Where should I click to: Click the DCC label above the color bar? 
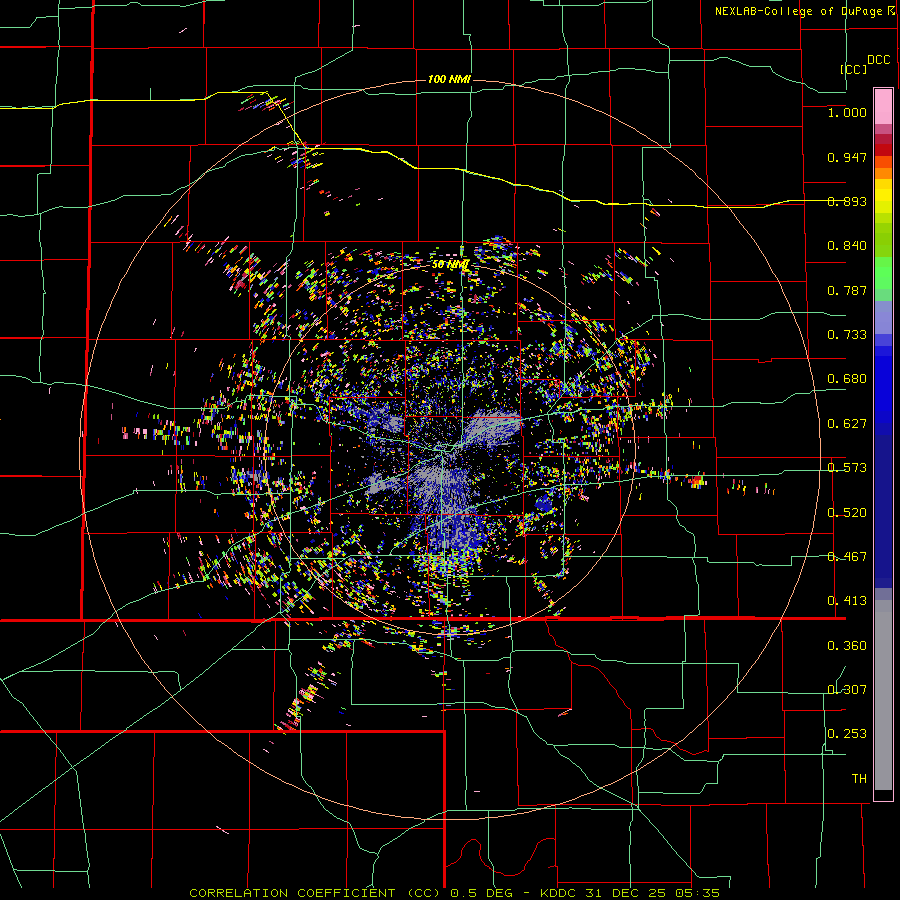click(x=879, y=60)
